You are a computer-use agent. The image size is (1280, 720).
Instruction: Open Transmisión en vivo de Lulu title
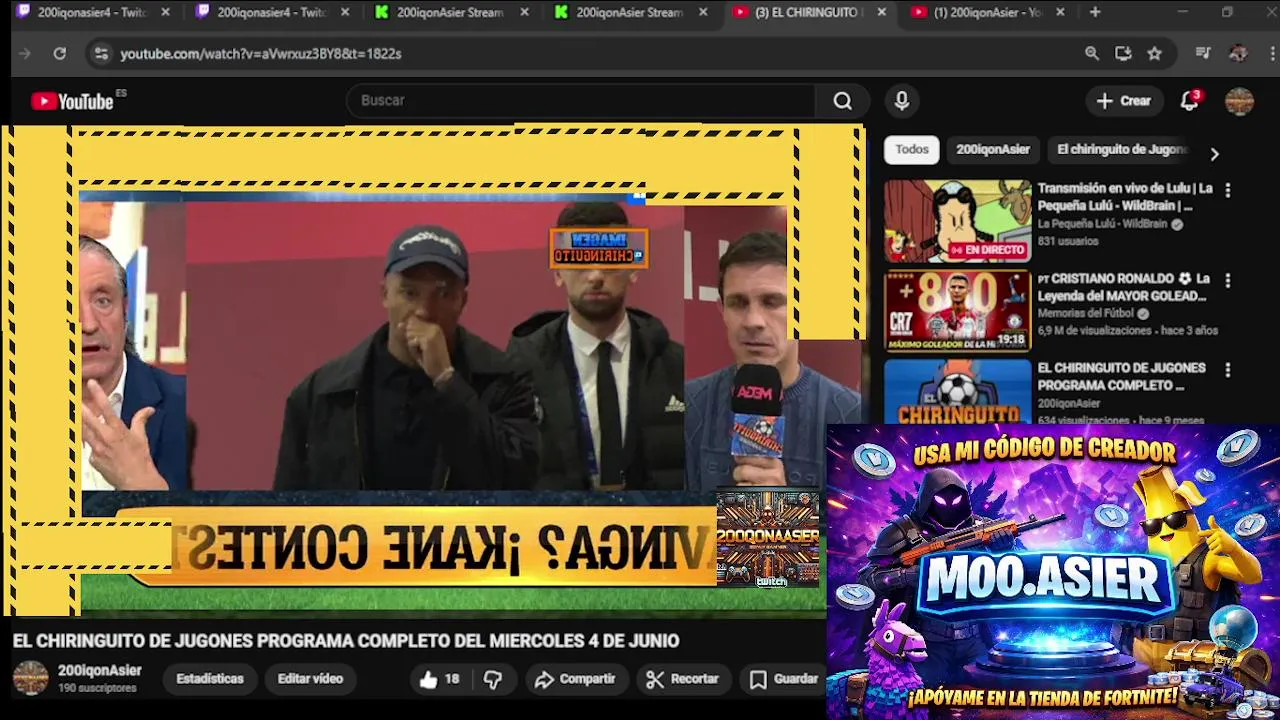pos(1124,197)
